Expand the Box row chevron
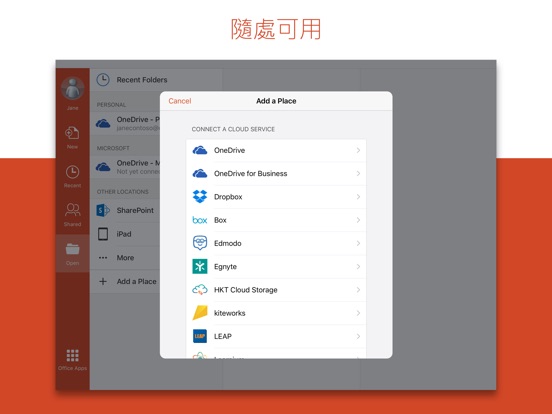 [358, 220]
